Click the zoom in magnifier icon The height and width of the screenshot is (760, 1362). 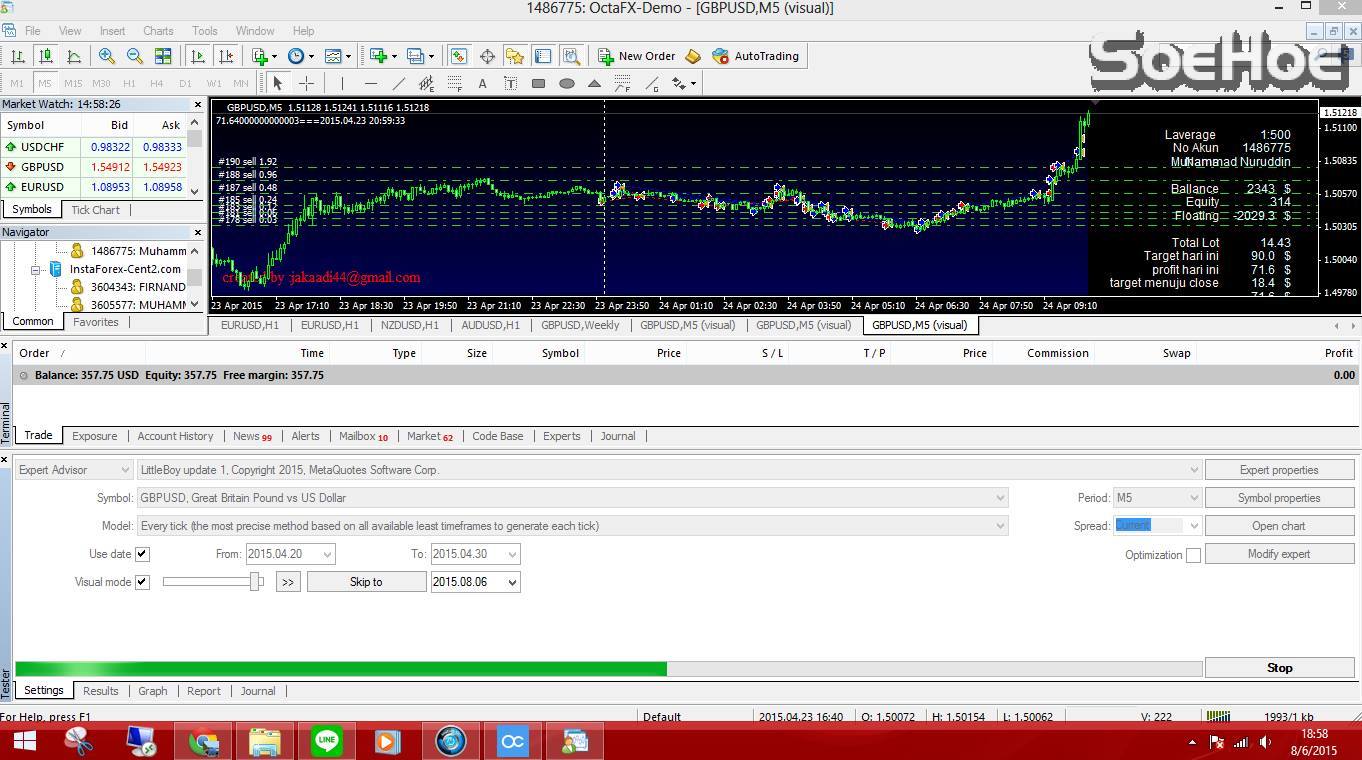106,56
